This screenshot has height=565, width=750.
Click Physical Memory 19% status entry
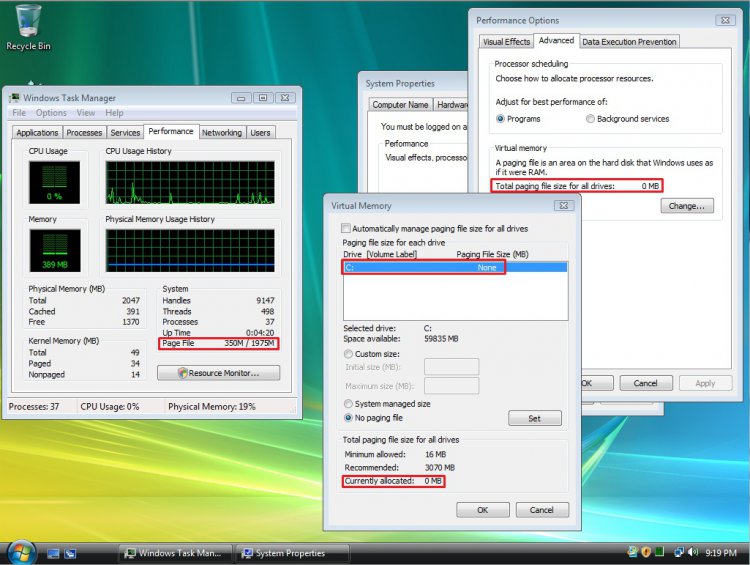tap(212, 407)
